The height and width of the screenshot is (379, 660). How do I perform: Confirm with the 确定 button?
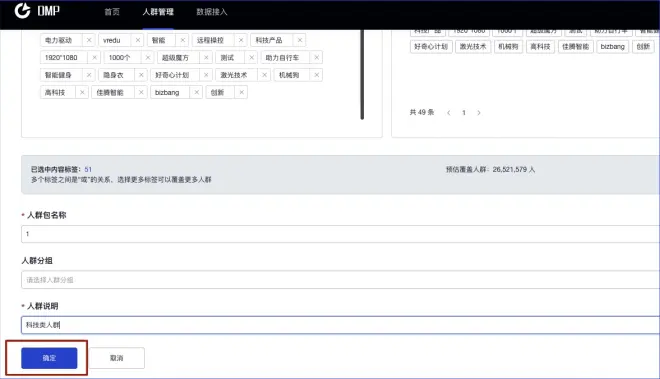click(49, 358)
